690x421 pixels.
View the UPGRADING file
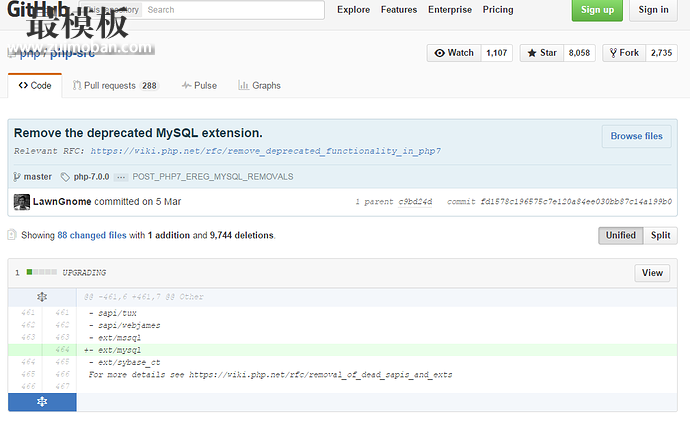652,273
